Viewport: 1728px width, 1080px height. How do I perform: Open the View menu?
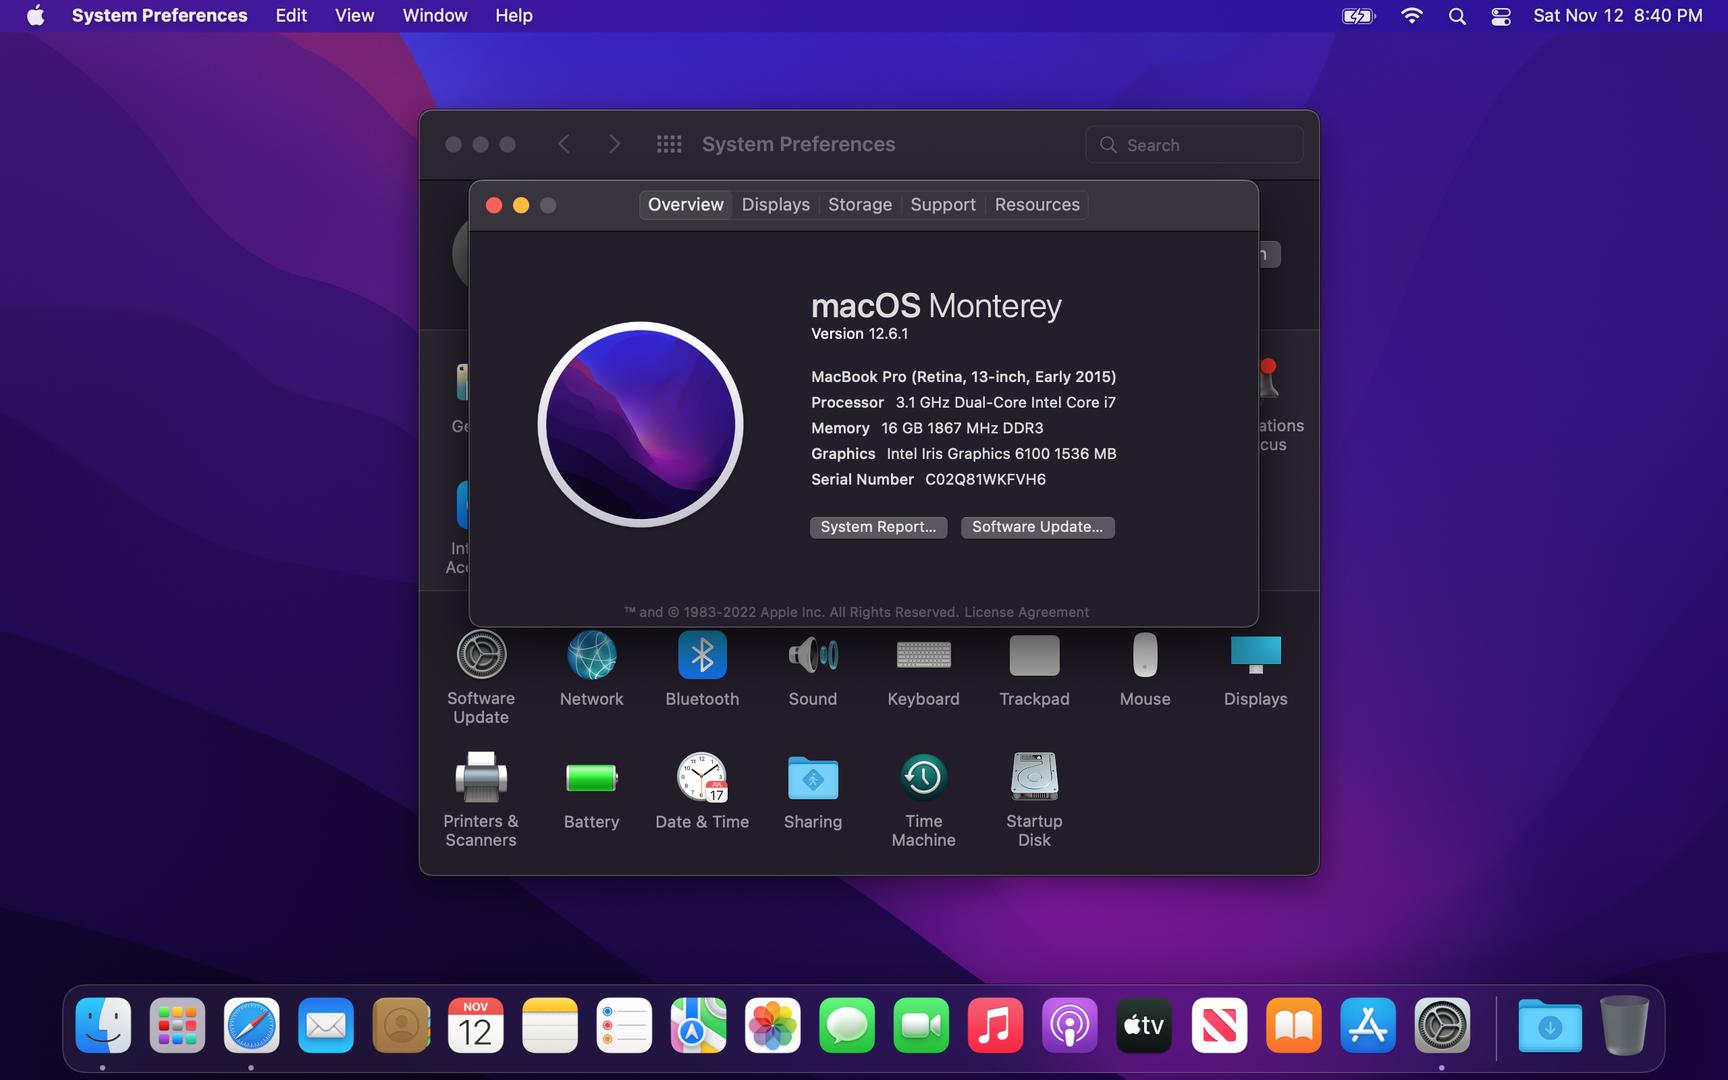(354, 16)
